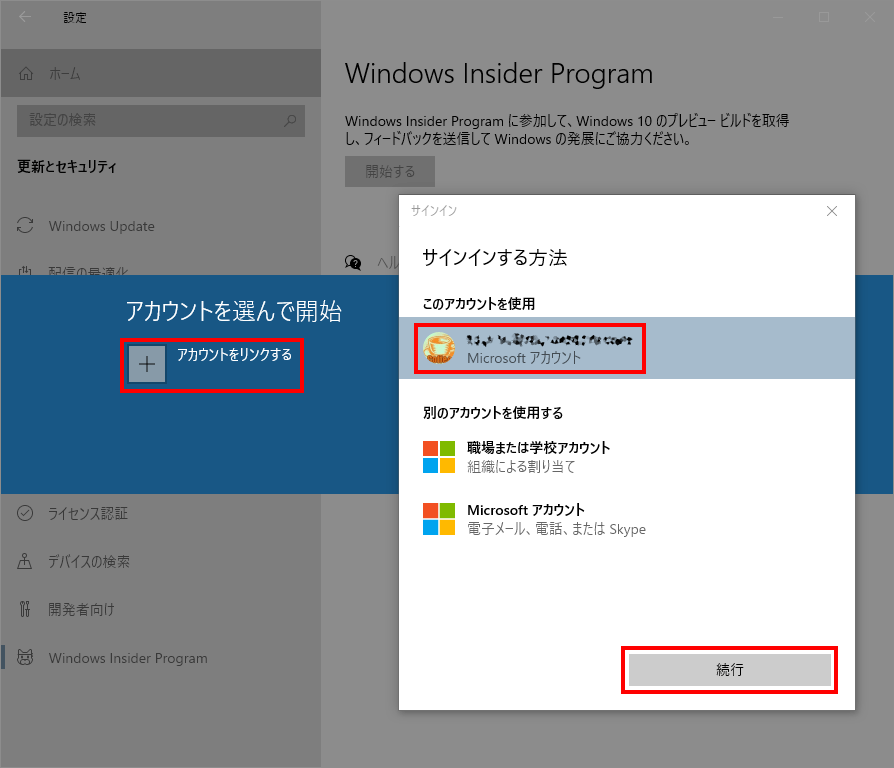
Task: Click Windows Insider Program page title
Action: (x=499, y=74)
